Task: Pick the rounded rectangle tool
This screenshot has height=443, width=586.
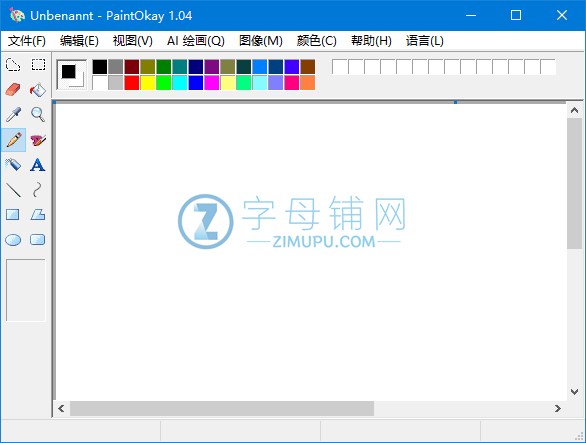Action: pyautogui.click(x=38, y=240)
